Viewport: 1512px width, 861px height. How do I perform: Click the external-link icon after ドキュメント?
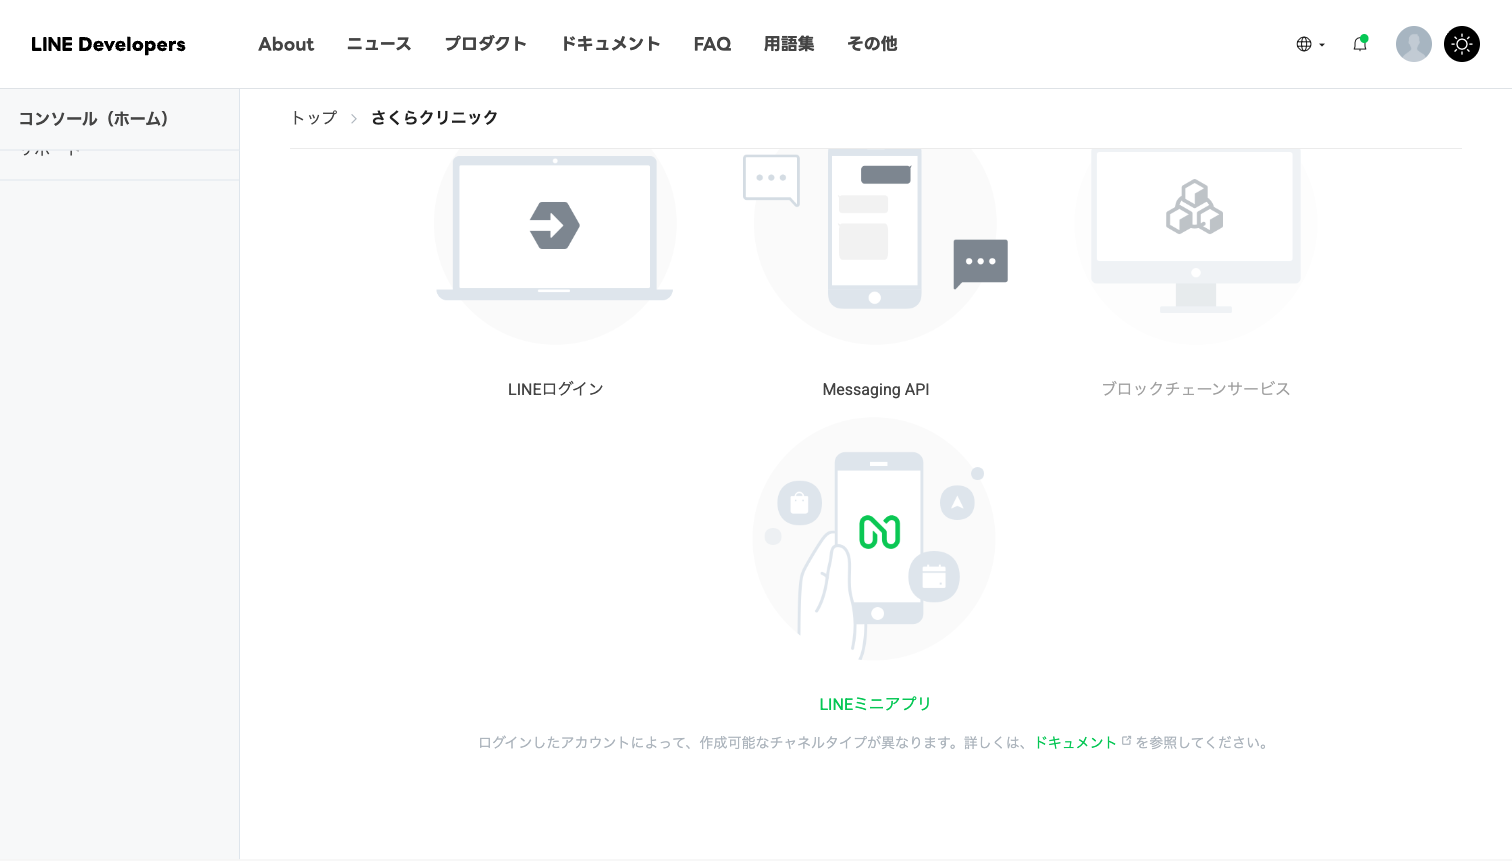click(1127, 741)
